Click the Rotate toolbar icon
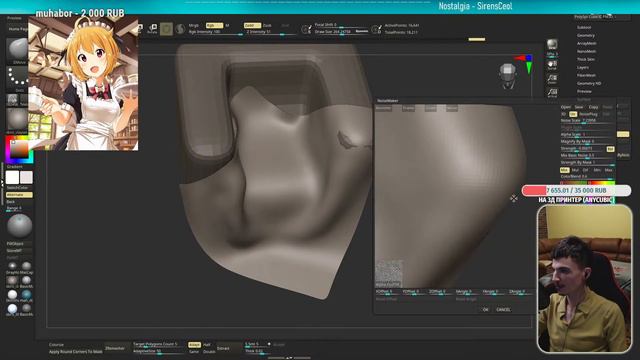Screen dimensions: 640x360 [152, 29]
